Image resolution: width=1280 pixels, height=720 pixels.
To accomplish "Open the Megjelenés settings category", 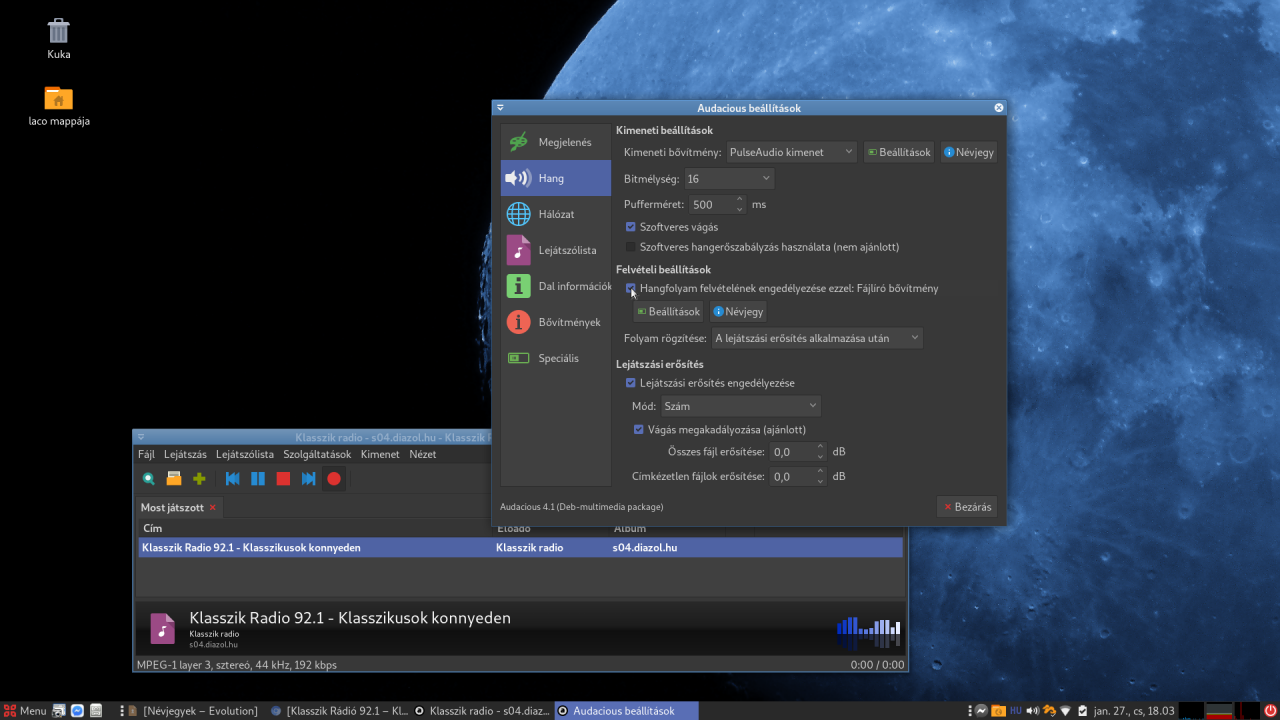I will [556, 142].
